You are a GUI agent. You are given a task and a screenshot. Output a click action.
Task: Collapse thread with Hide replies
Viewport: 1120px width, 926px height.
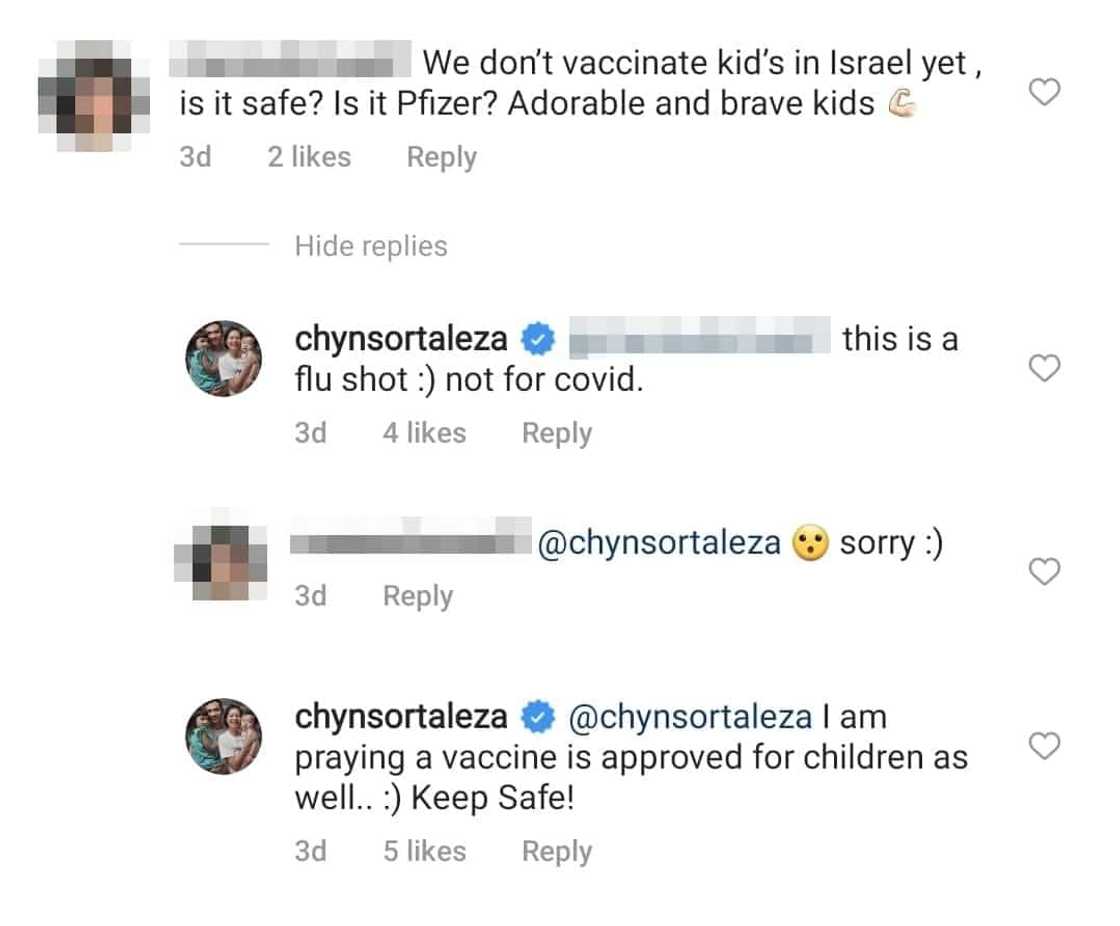pos(370,246)
